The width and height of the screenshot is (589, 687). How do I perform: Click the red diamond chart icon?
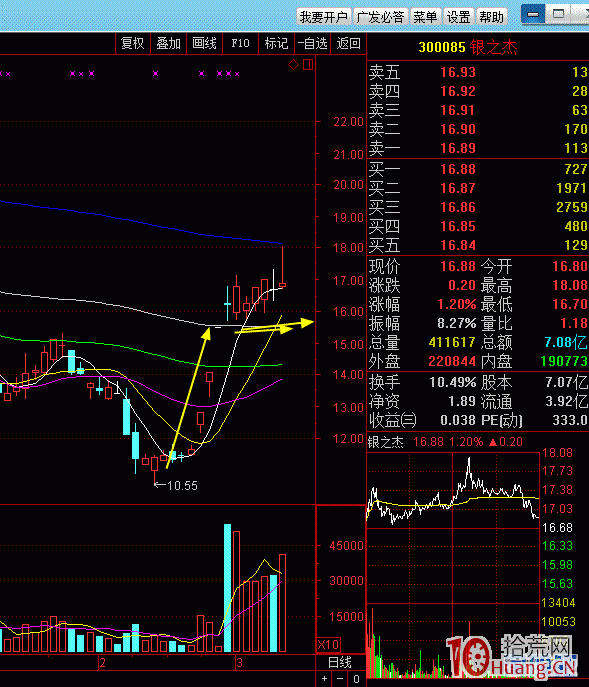point(293,65)
